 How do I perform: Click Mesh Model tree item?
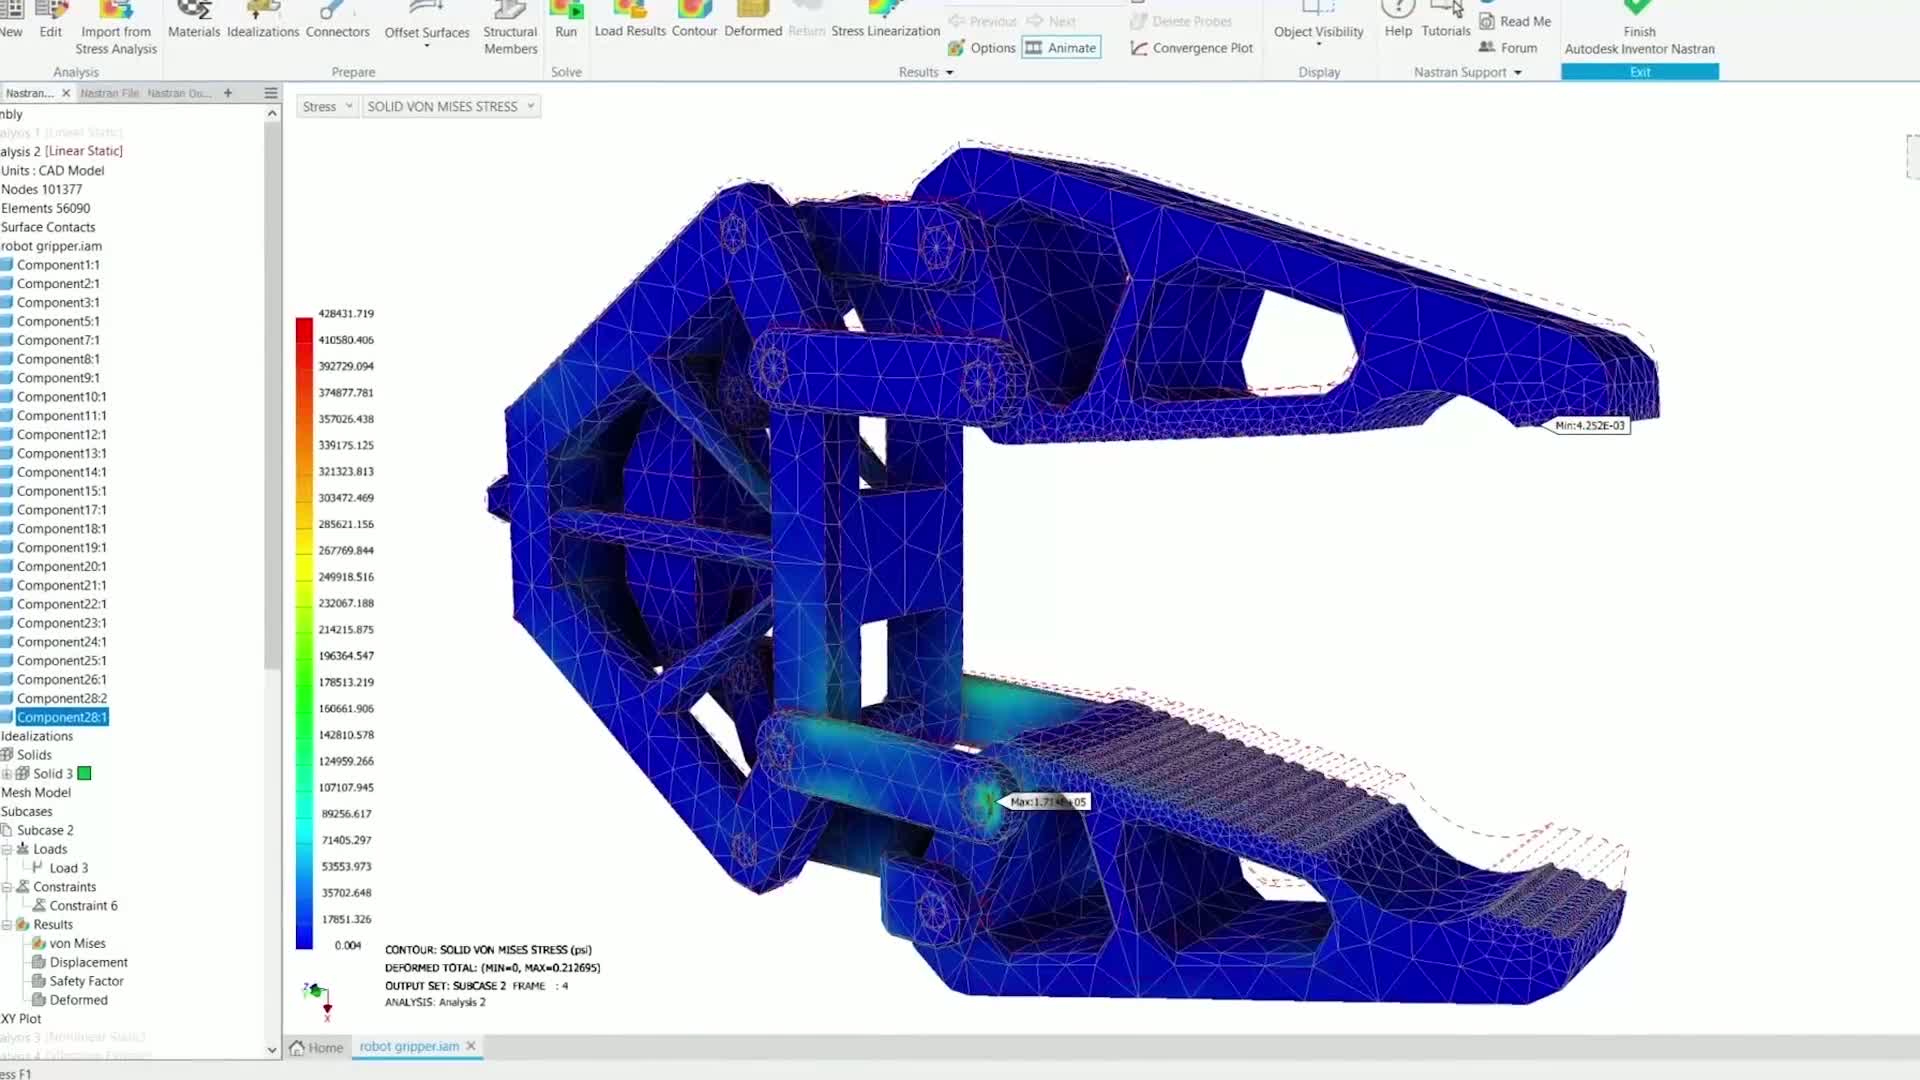coord(36,792)
